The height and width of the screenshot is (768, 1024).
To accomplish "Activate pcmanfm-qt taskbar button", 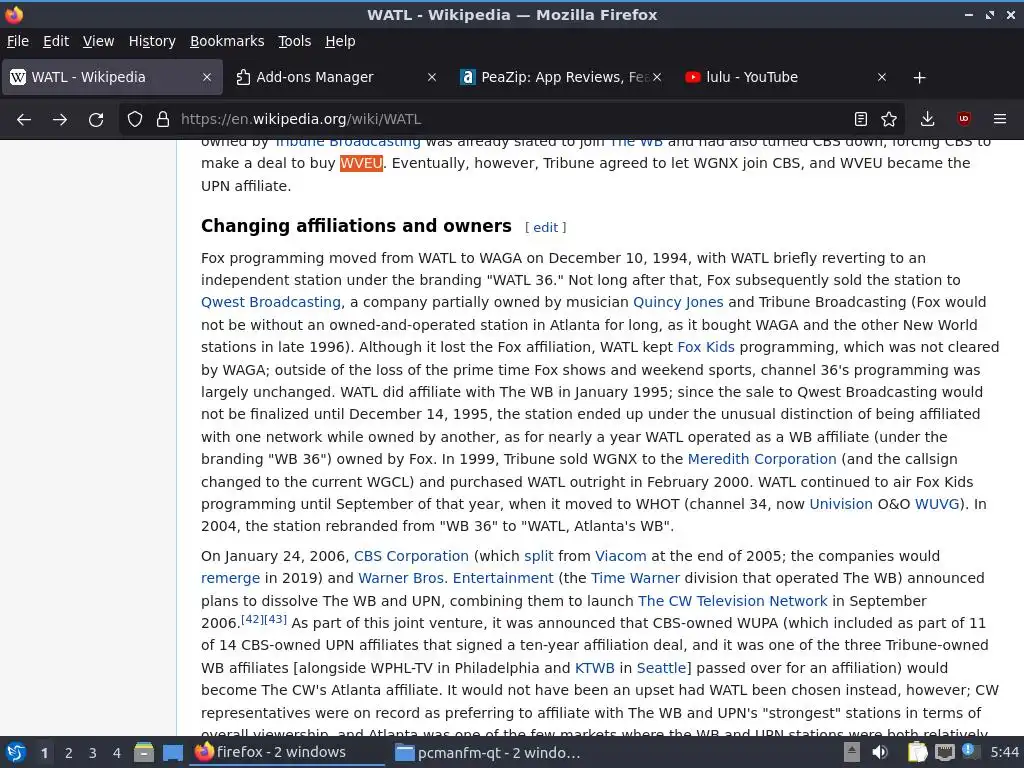I will pos(488,752).
